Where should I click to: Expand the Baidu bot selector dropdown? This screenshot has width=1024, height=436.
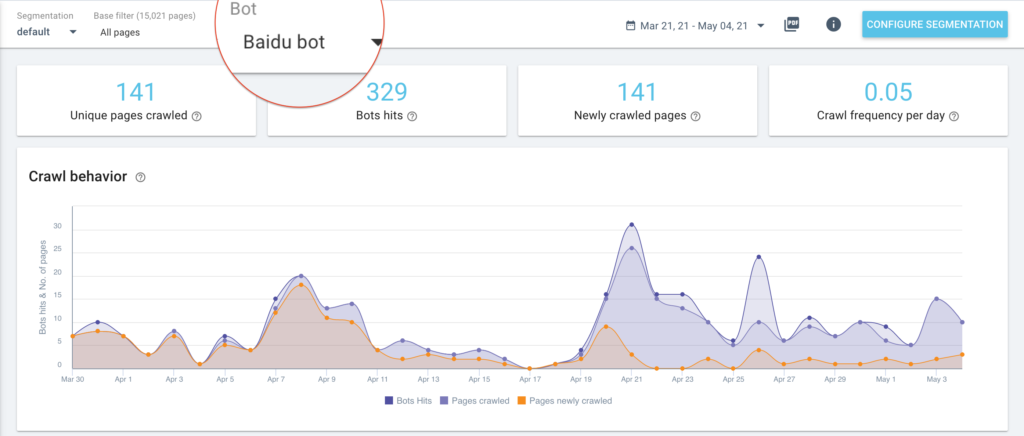point(312,42)
